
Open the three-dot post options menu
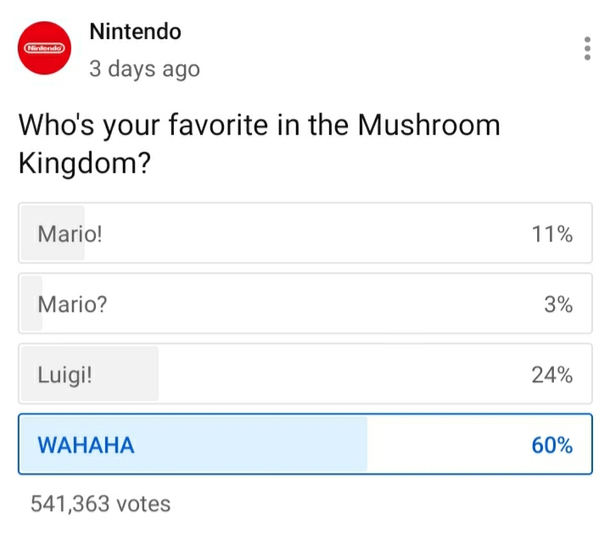coord(587,49)
